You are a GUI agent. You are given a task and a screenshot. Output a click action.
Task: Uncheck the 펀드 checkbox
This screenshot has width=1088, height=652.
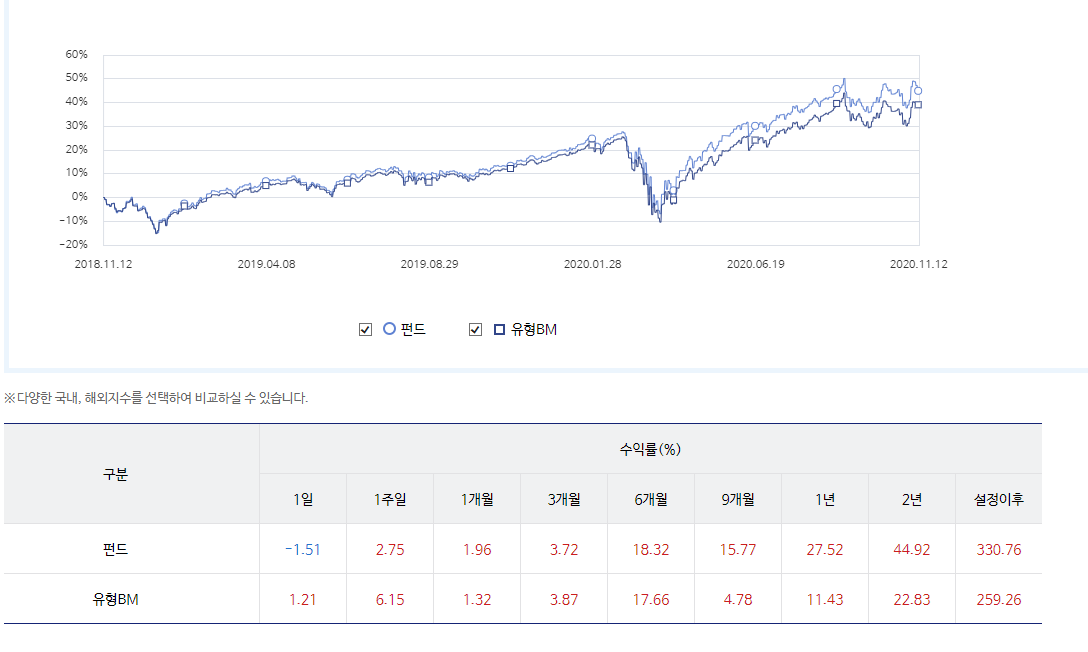point(363,327)
